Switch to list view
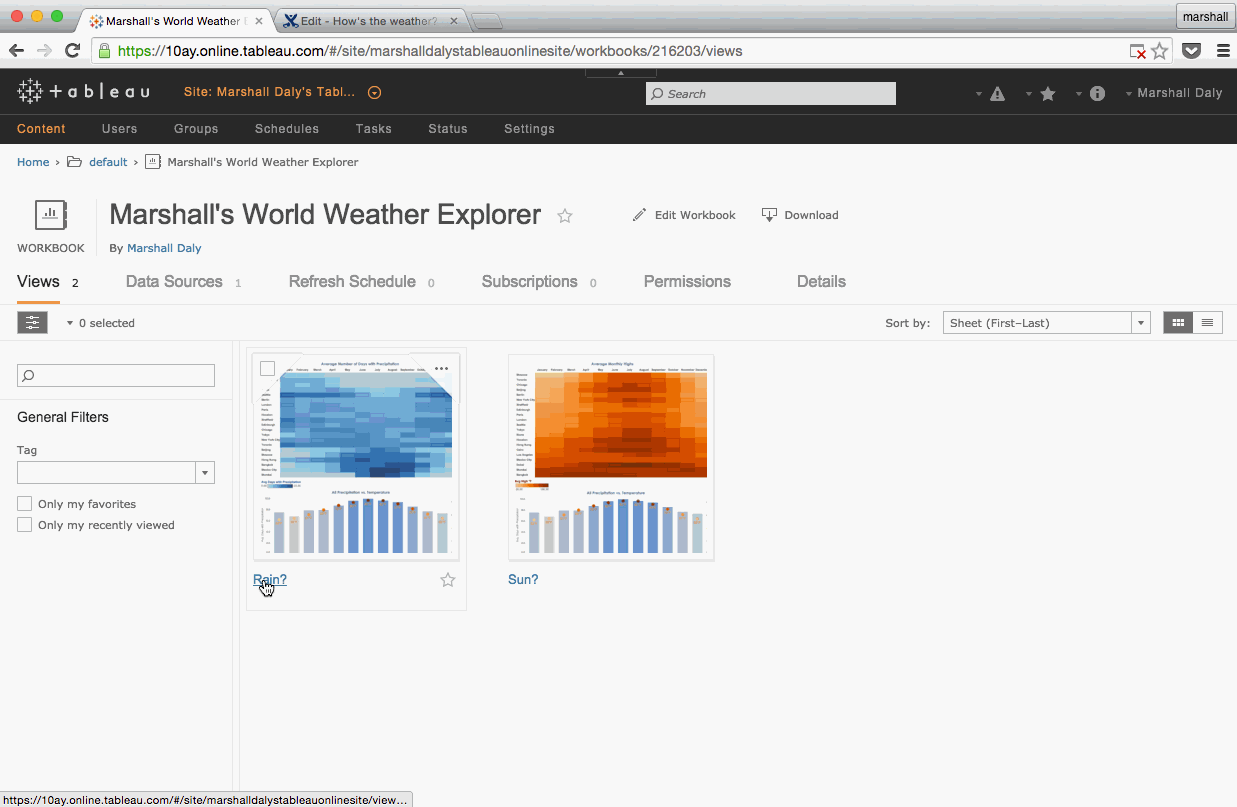Viewport: 1237px width, 807px height. pos(1208,323)
